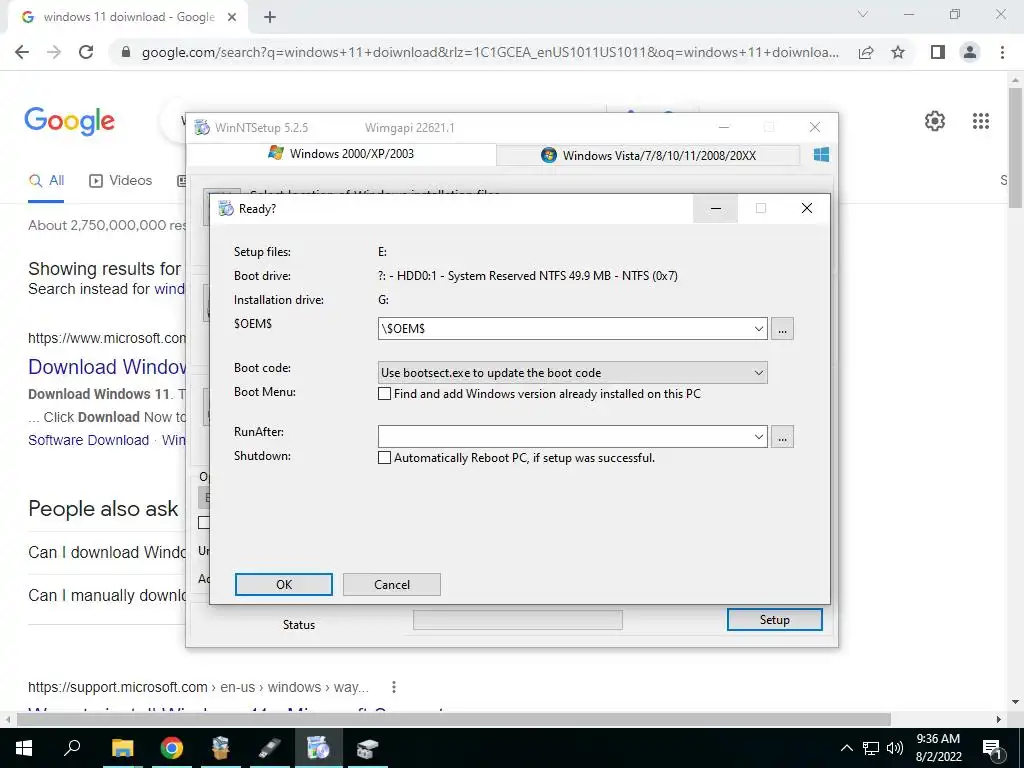Screen dimensions: 1024x768
Task: Open options for support.microsoft.com result
Action: [x=393, y=687]
